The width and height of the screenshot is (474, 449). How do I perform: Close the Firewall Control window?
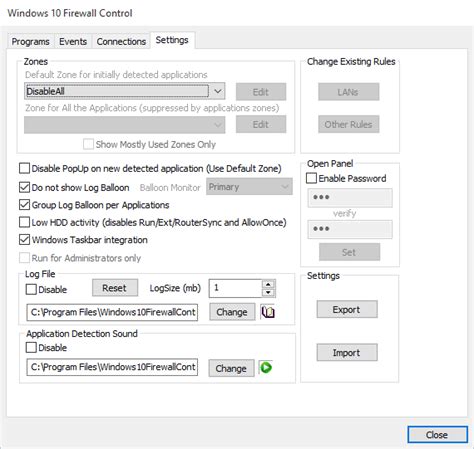pos(437,435)
